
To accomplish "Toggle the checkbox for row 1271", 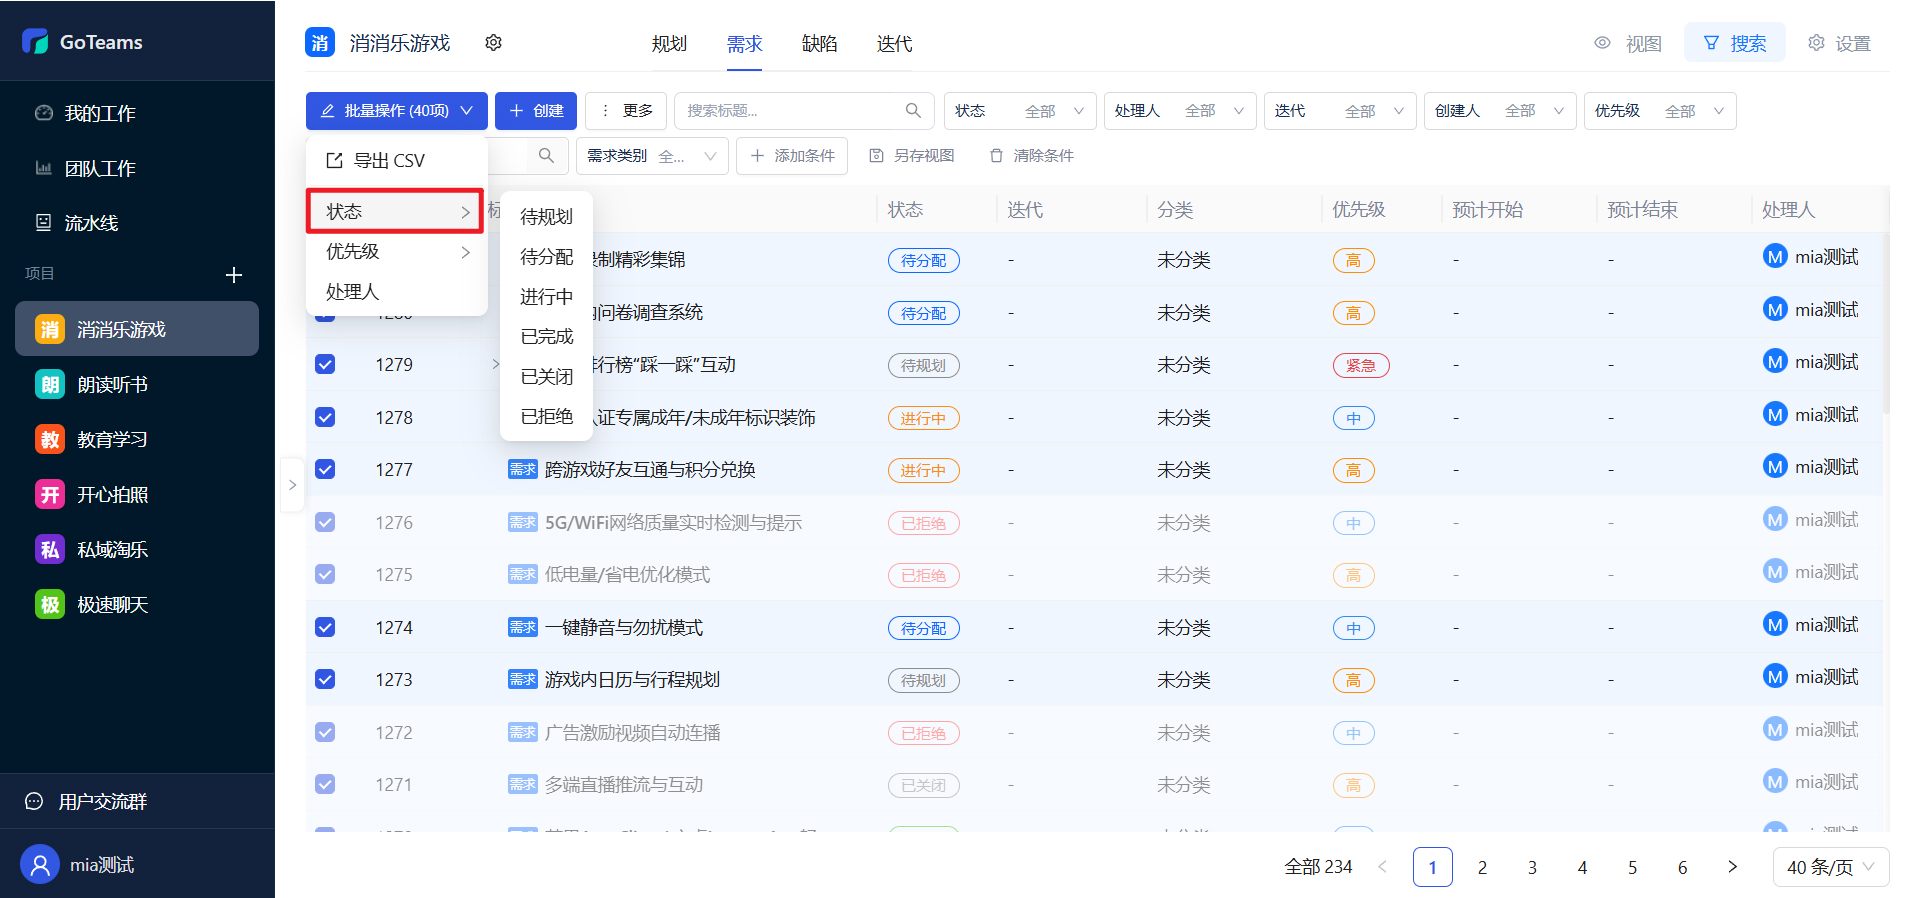I will click(325, 784).
